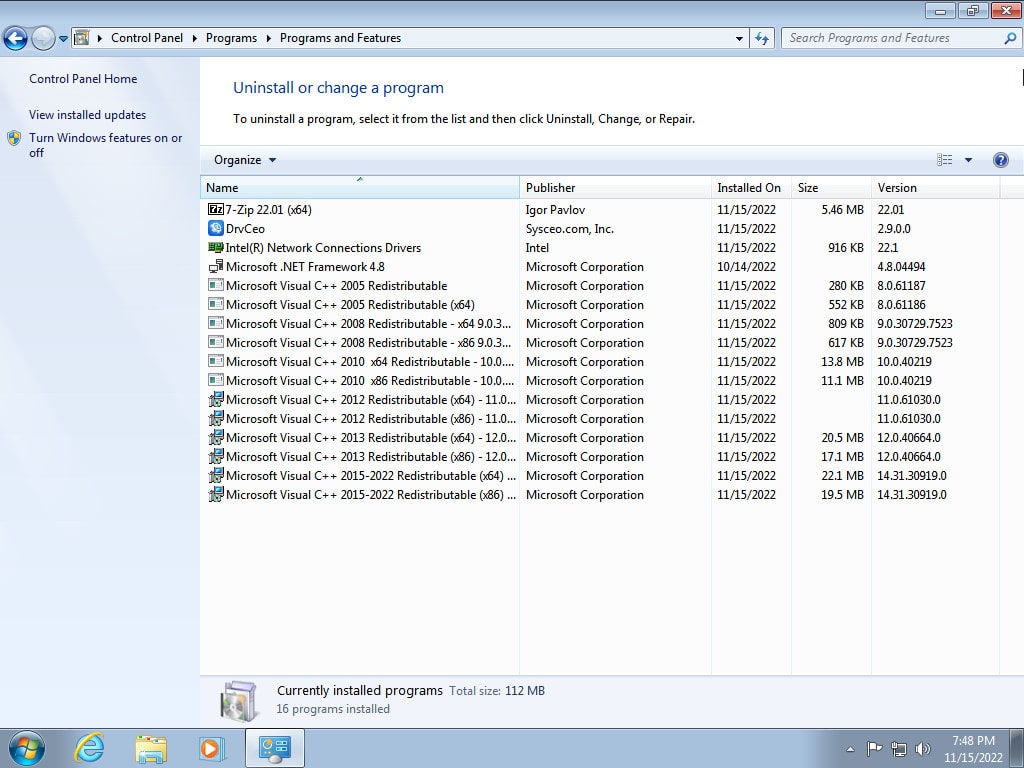The height and width of the screenshot is (768, 1024).
Task: Select the 22.1 MB size cell
Action: click(x=842, y=475)
